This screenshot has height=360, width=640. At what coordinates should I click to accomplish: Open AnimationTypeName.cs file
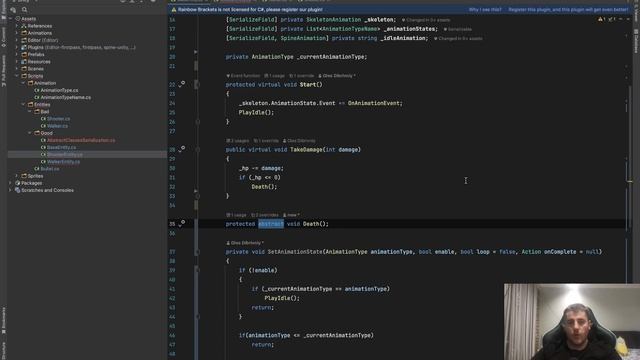tap(65, 98)
